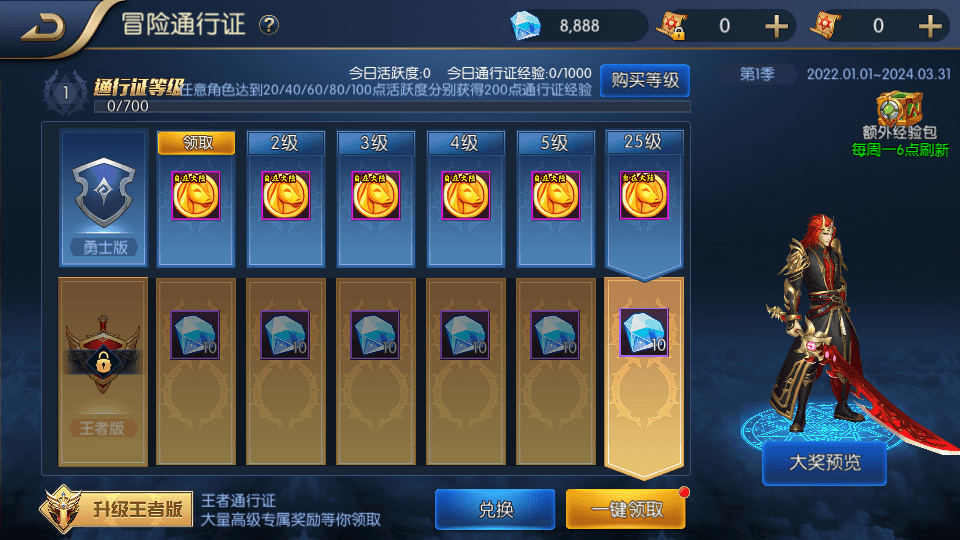Tap the blue diamond currency icon
The image size is (960, 540).
(x=525, y=26)
